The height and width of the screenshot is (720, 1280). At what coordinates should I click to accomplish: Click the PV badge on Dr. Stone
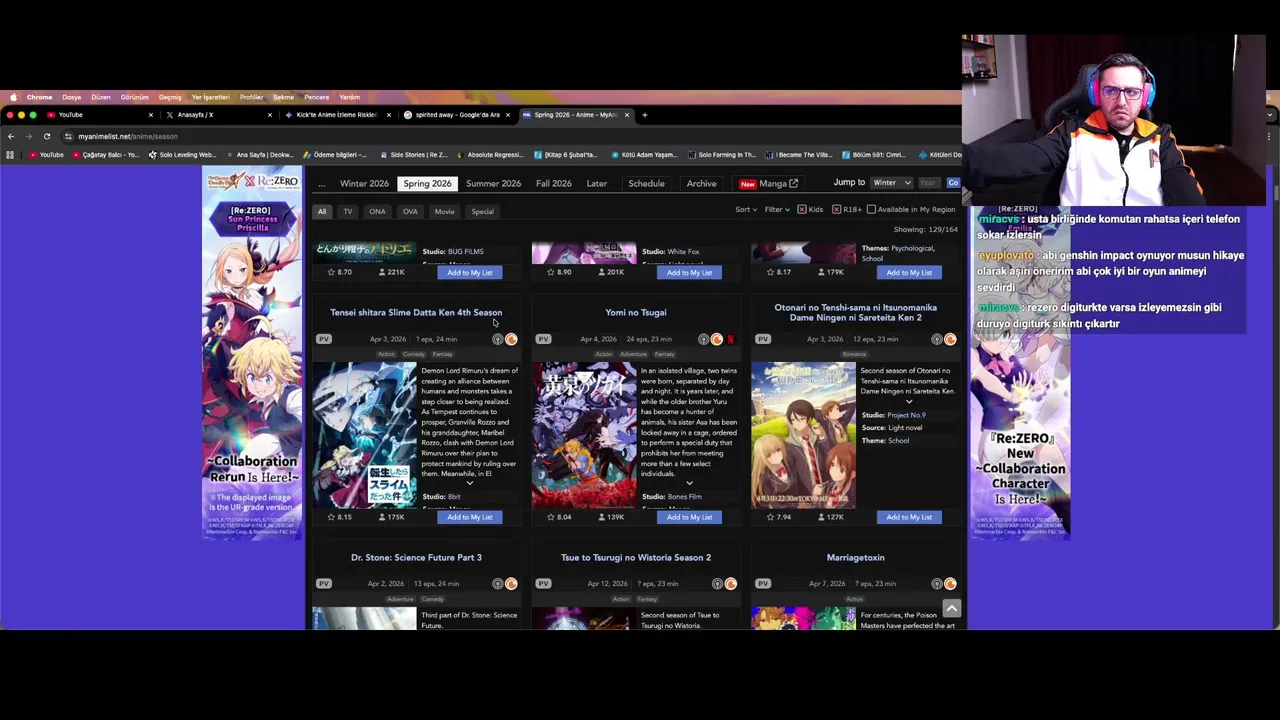pyautogui.click(x=323, y=583)
